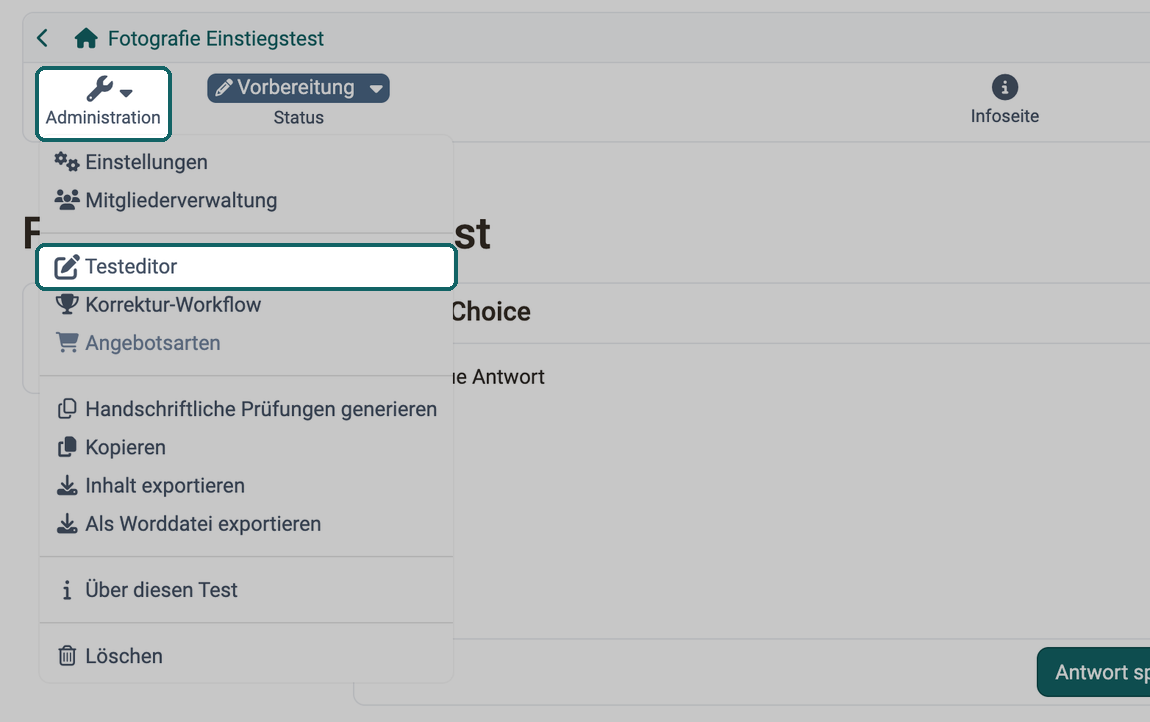Click the trophy icon for Korrektur-Workflow
This screenshot has height=722, width=1150.
67,305
